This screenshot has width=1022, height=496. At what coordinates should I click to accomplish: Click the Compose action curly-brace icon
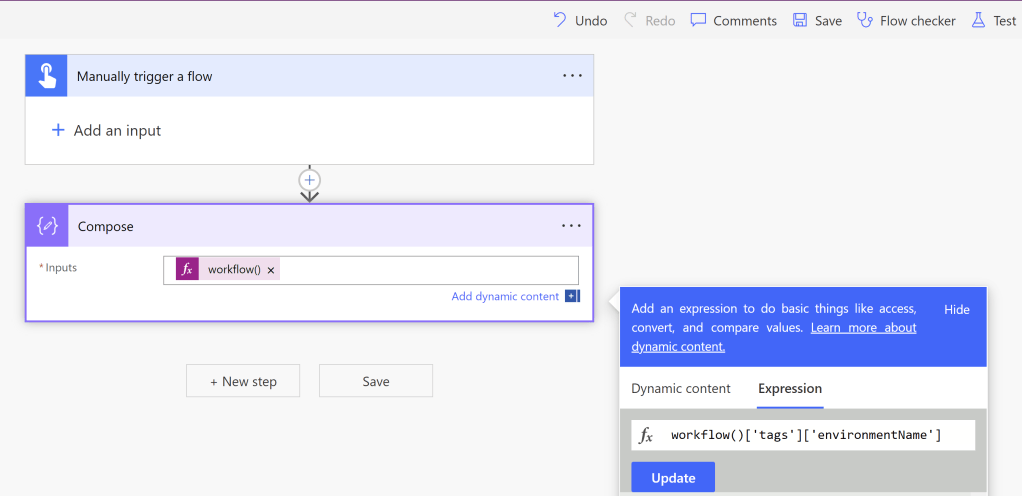coord(46,226)
